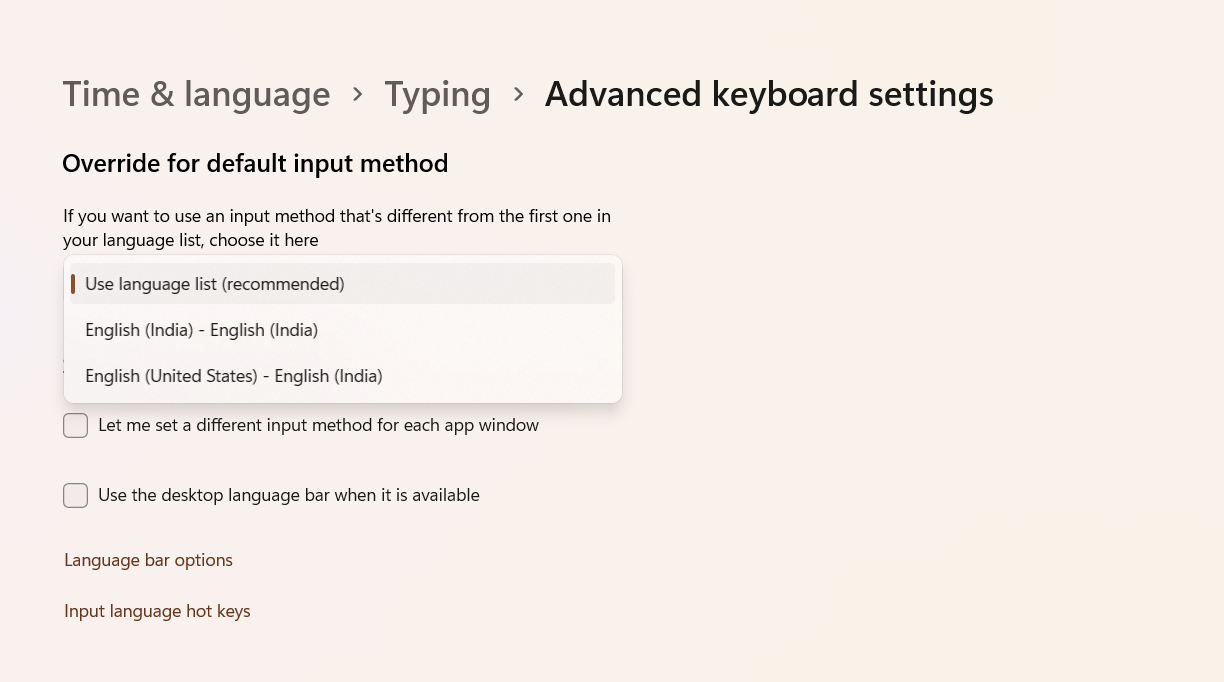The width and height of the screenshot is (1224, 682).
Task: Click the chevron after Time & language
Action: click(x=358, y=94)
